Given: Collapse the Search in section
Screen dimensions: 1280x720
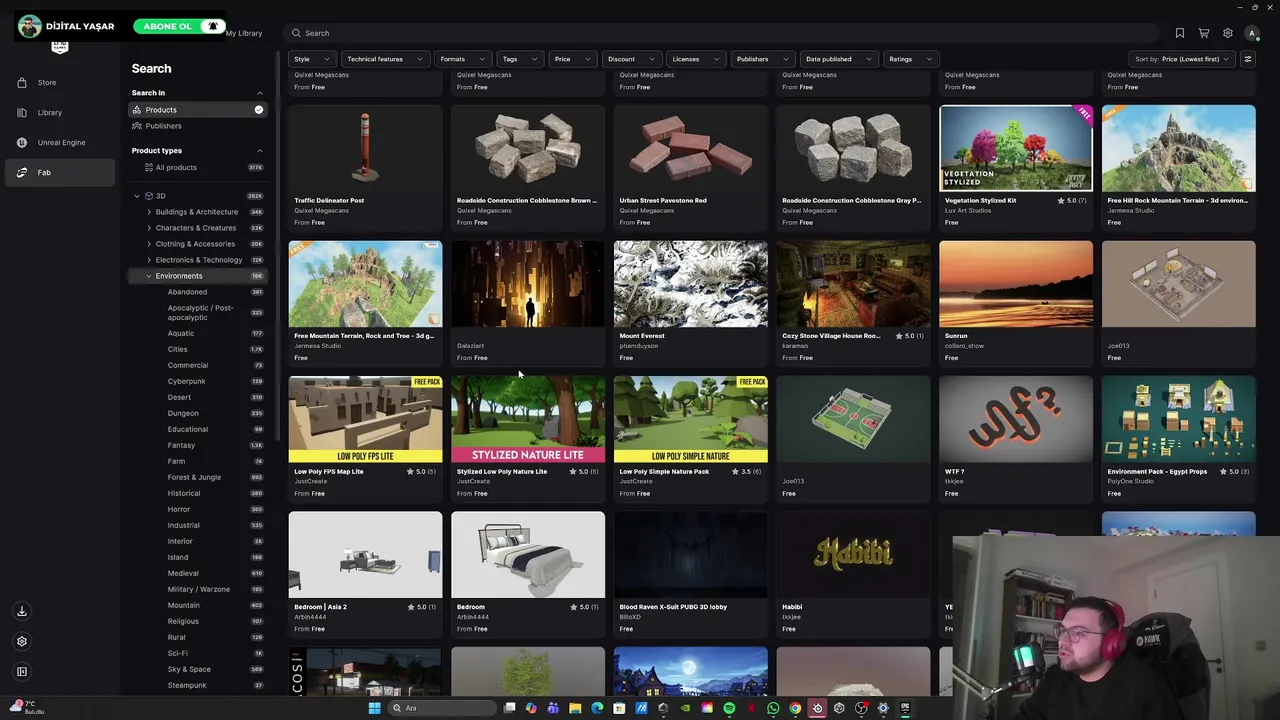Looking at the screenshot, I should click(260, 93).
